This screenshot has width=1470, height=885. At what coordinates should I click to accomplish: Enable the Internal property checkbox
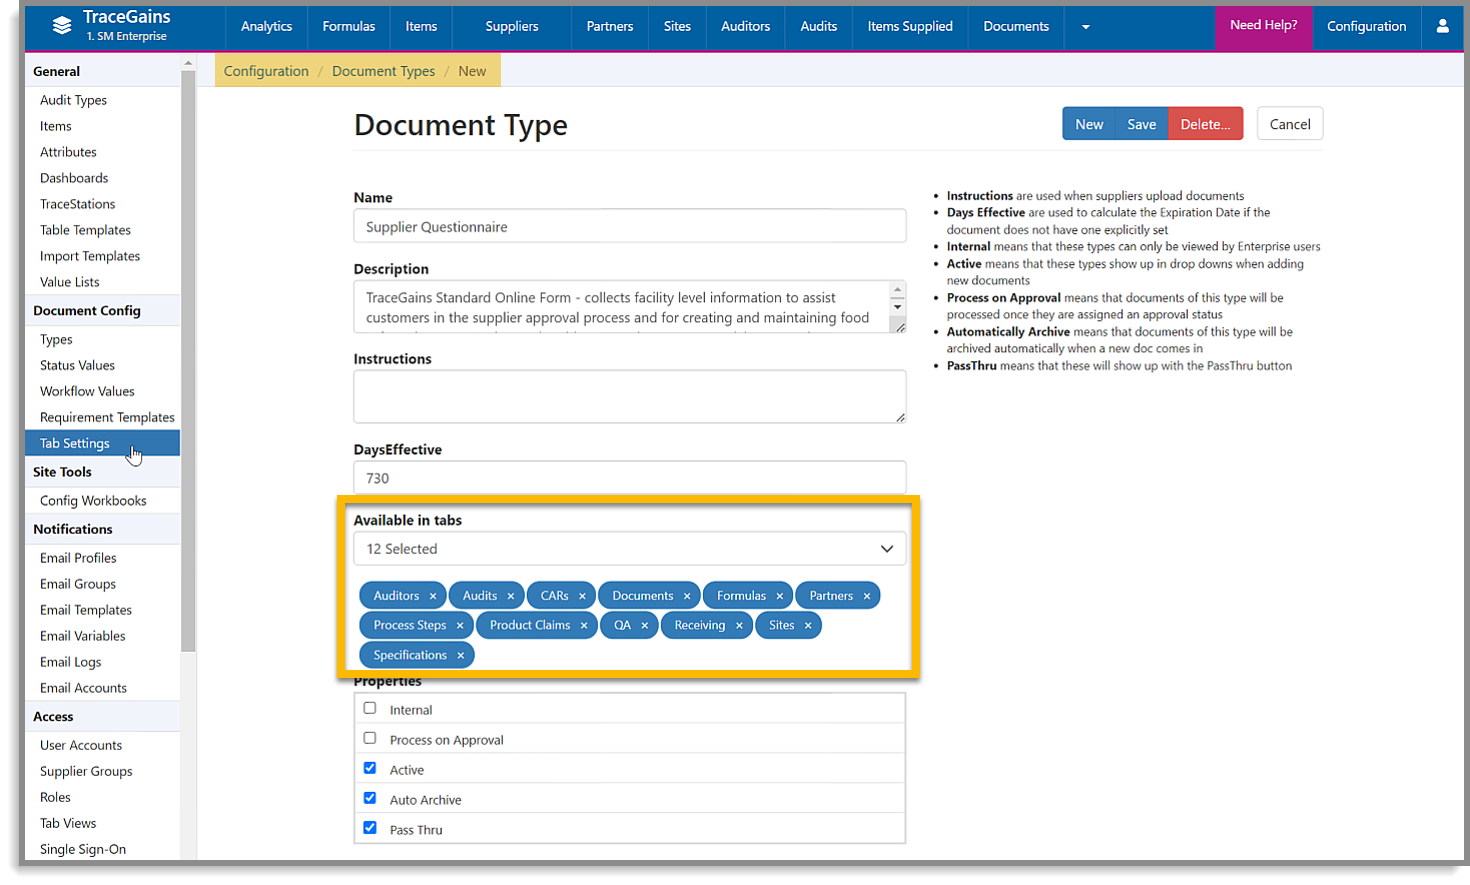[370, 708]
